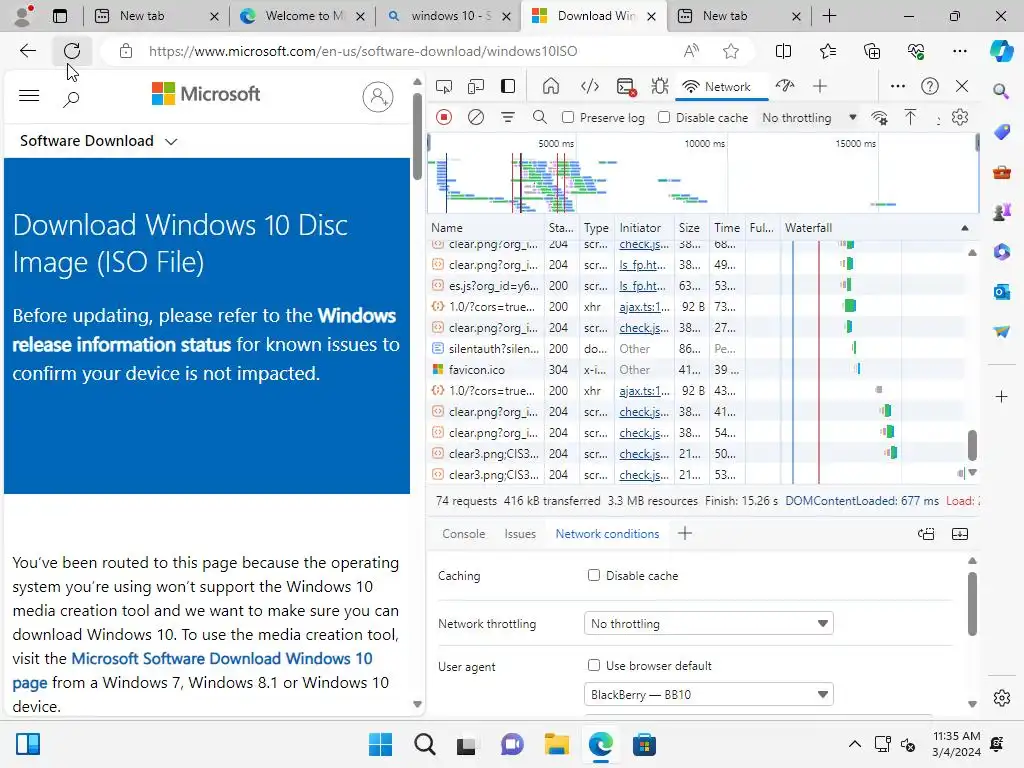The image size is (1024, 768).
Task: Open the network conditions wifi-gear icon
Action: pyautogui.click(x=879, y=118)
